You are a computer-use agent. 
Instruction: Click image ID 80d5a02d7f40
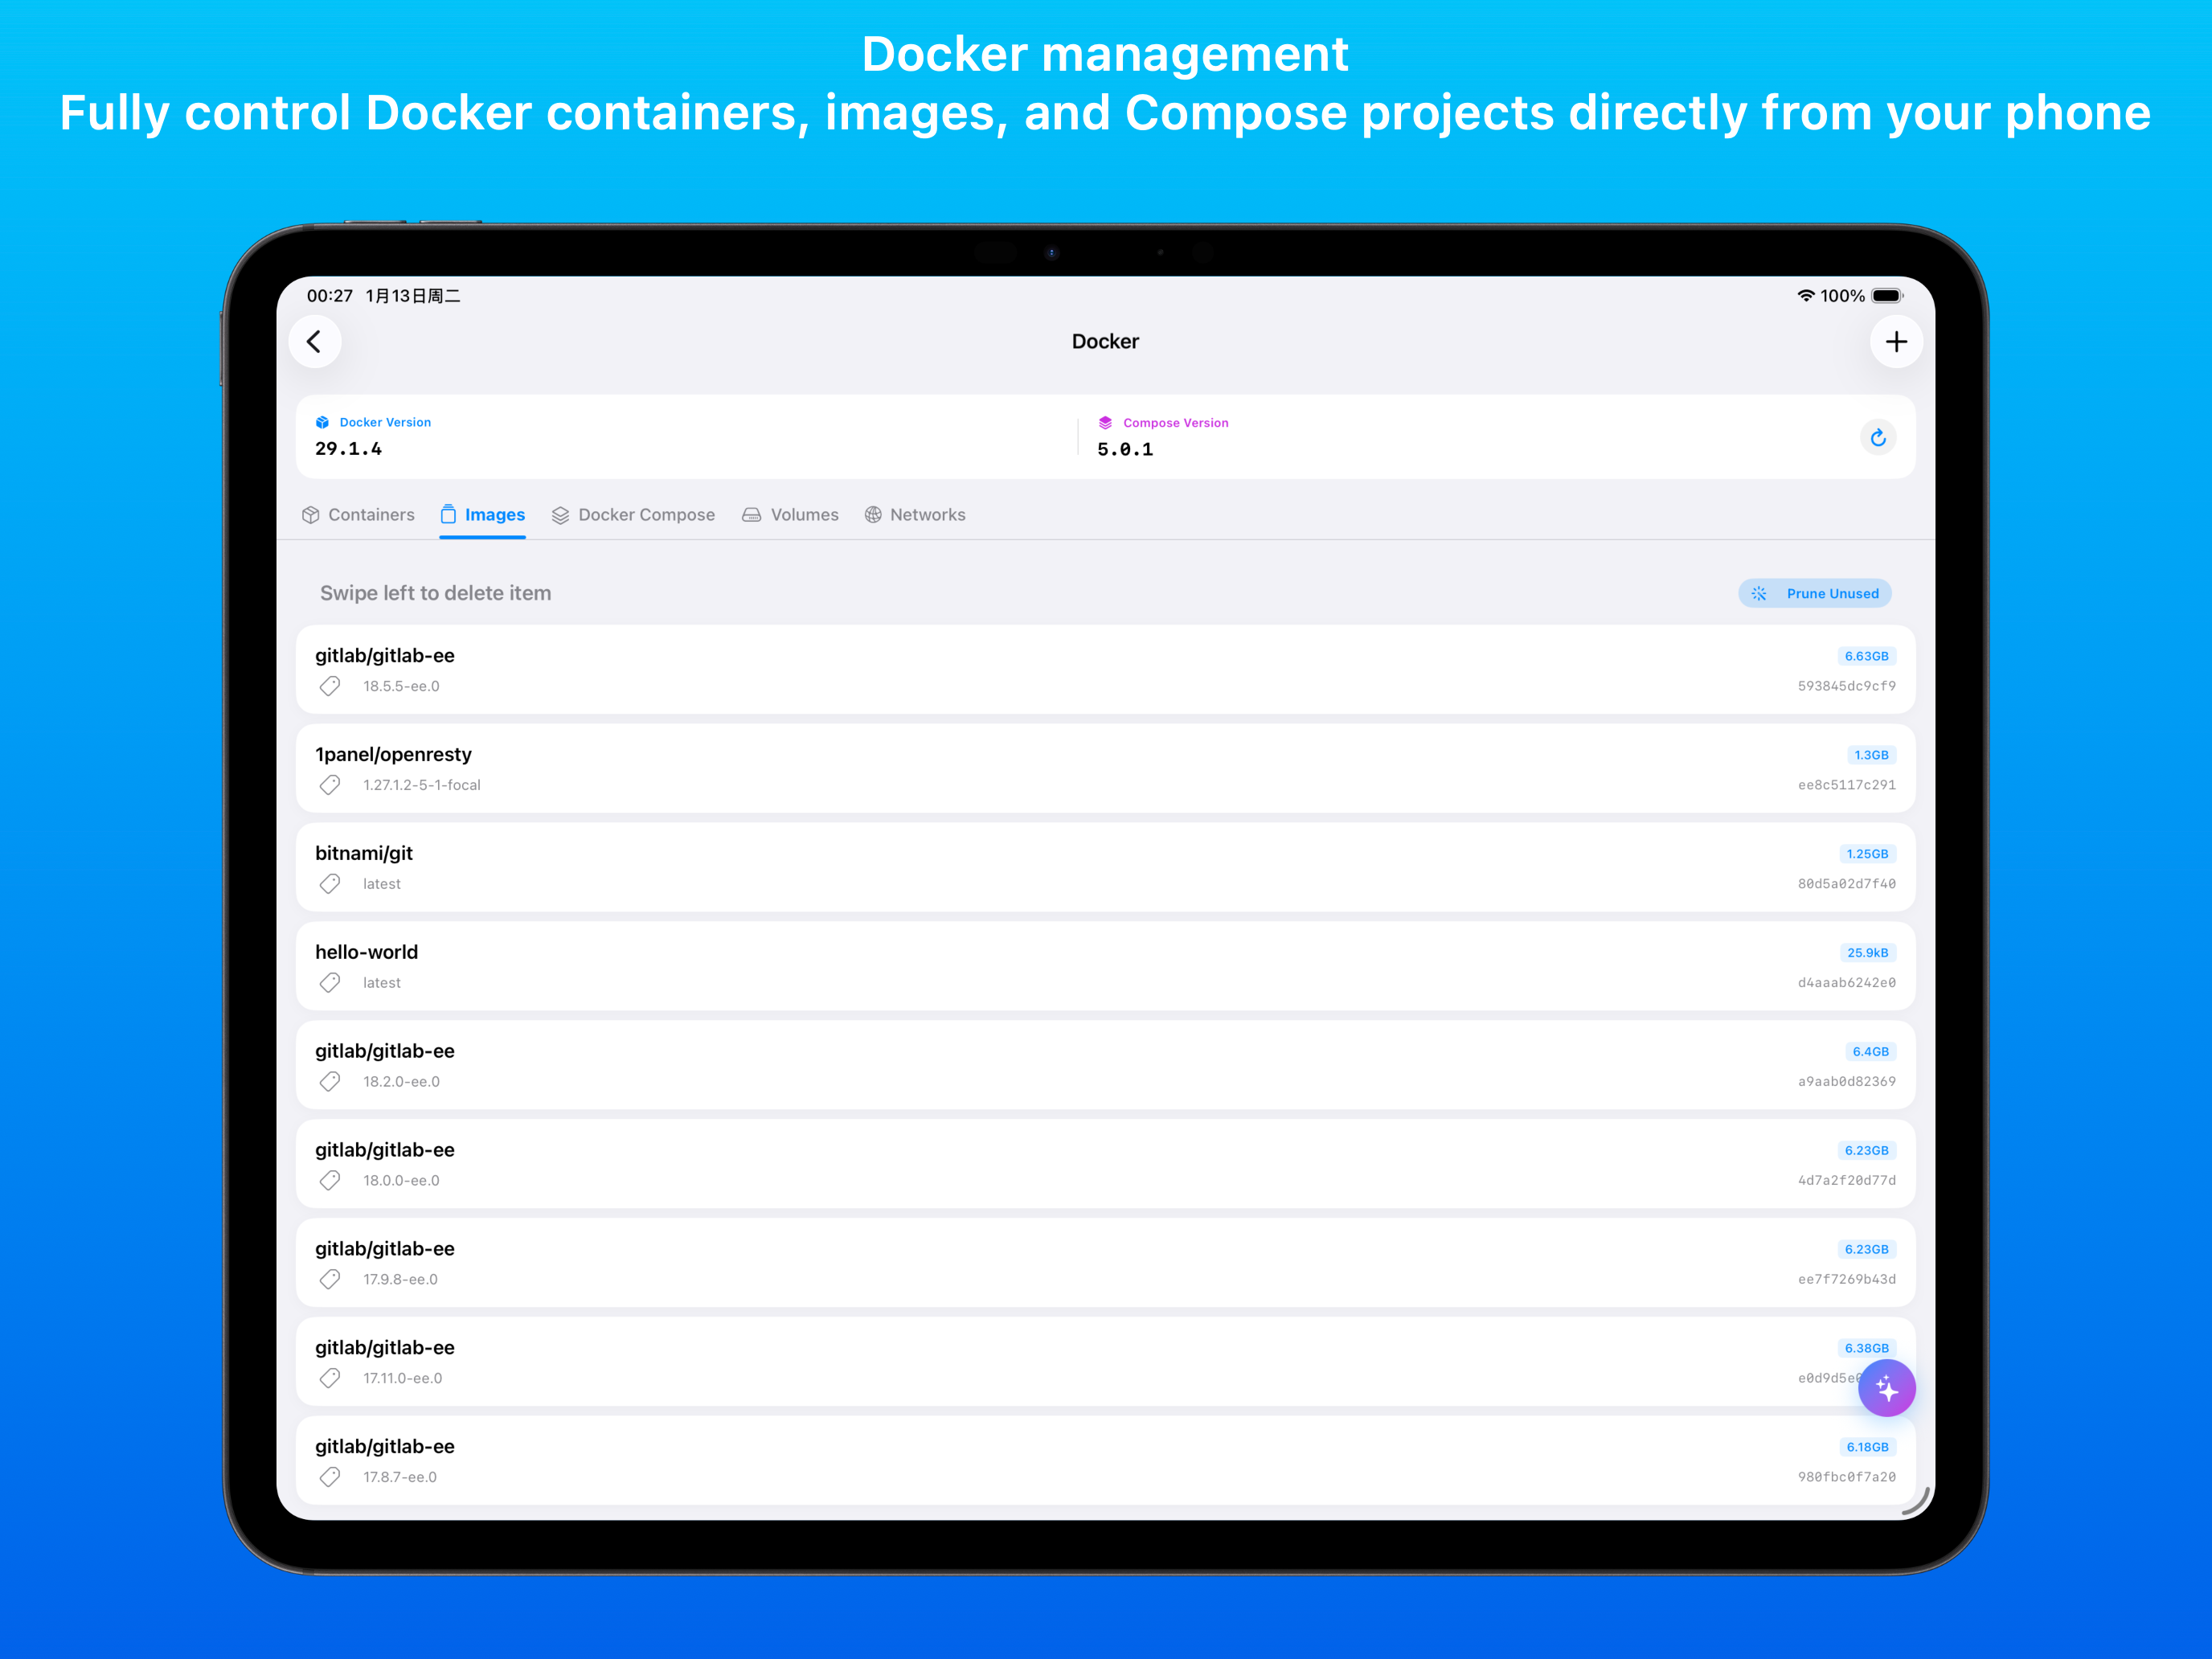coord(1846,884)
